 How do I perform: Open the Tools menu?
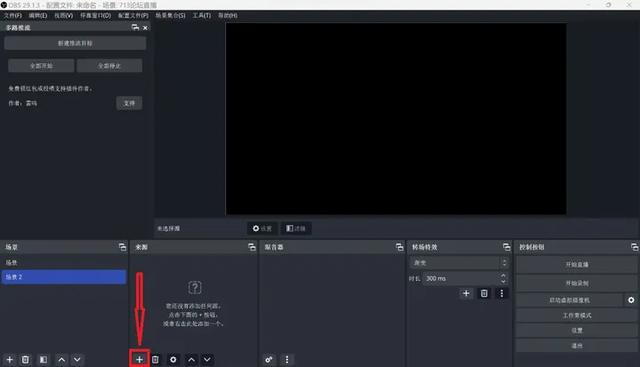[202, 15]
